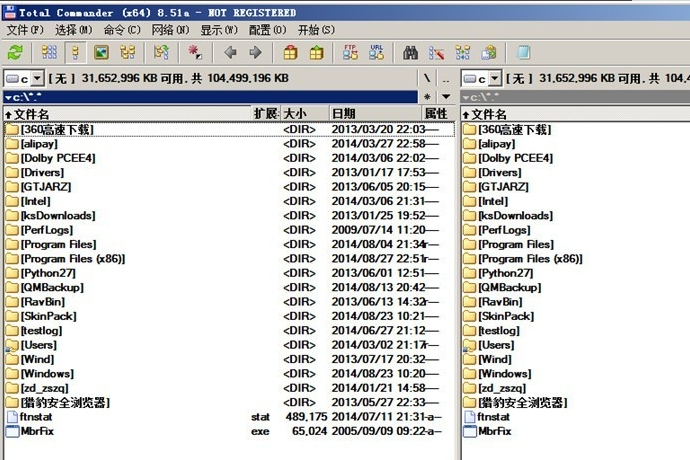Sort left panel by 文件名 column
Image resolution: width=690 pixels, height=460 pixels.
click(x=127, y=114)
